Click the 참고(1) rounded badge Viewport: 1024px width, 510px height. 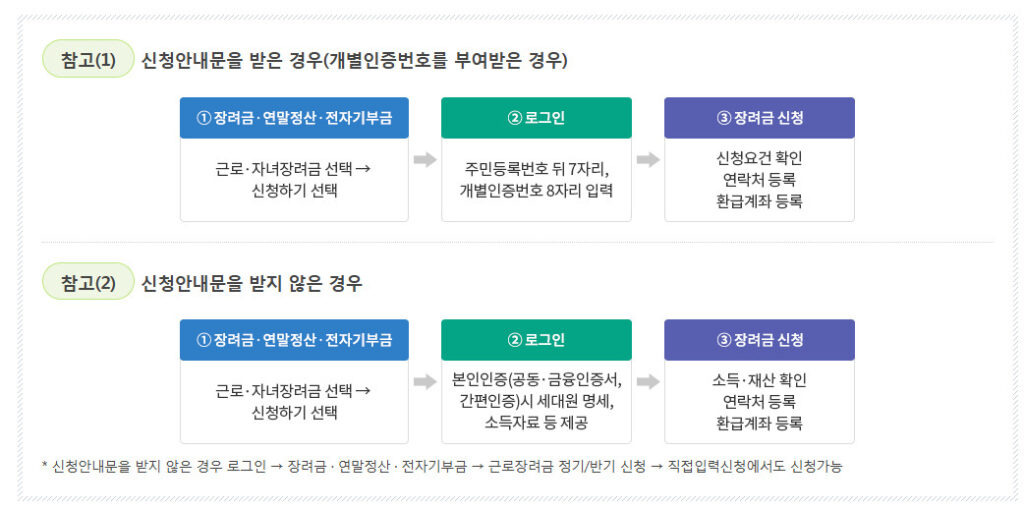(88, 59)
